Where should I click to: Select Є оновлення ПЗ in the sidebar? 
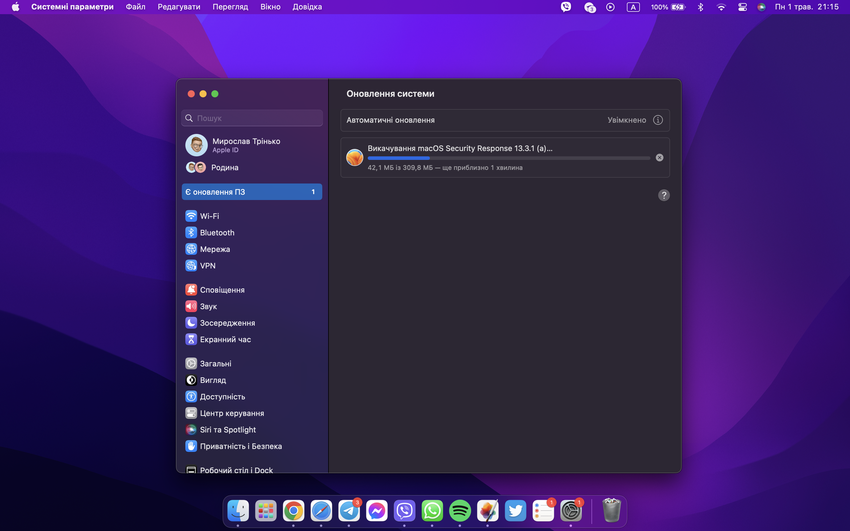(252, 192)
